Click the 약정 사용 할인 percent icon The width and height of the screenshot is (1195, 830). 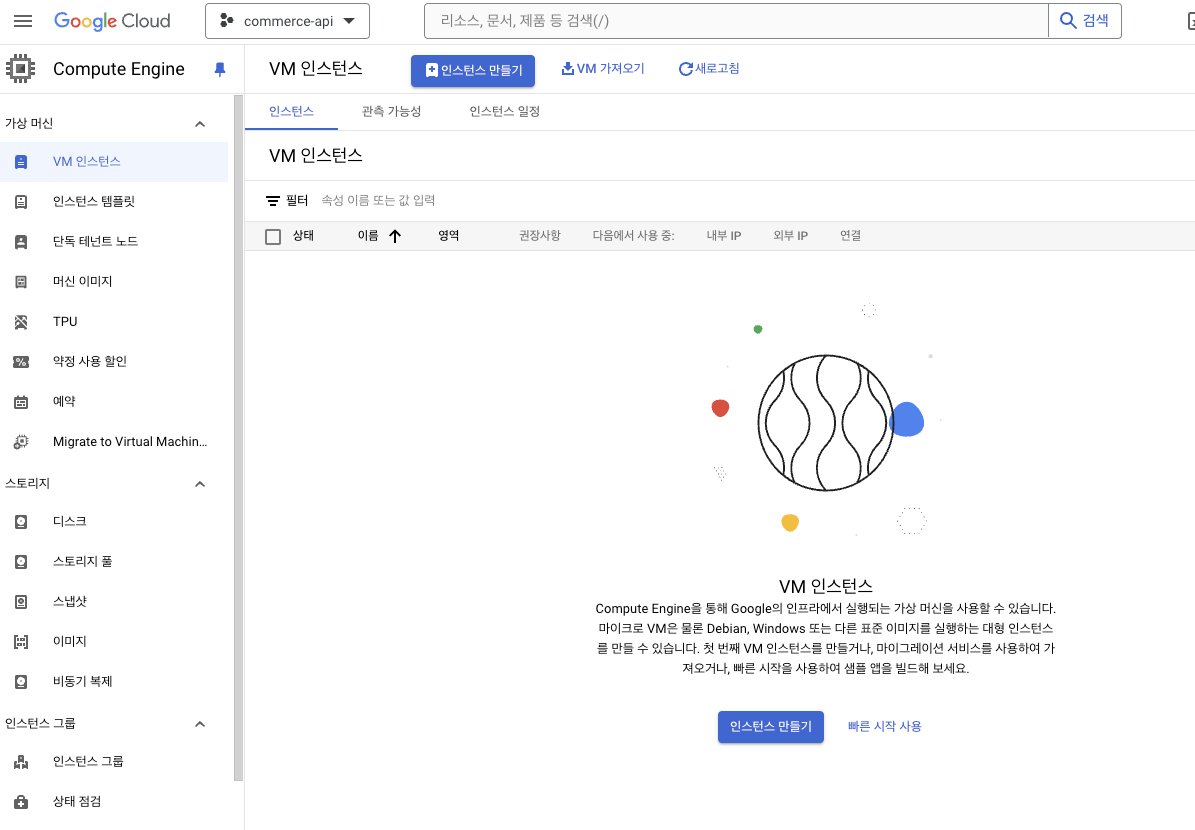click(x=21, y=361)
